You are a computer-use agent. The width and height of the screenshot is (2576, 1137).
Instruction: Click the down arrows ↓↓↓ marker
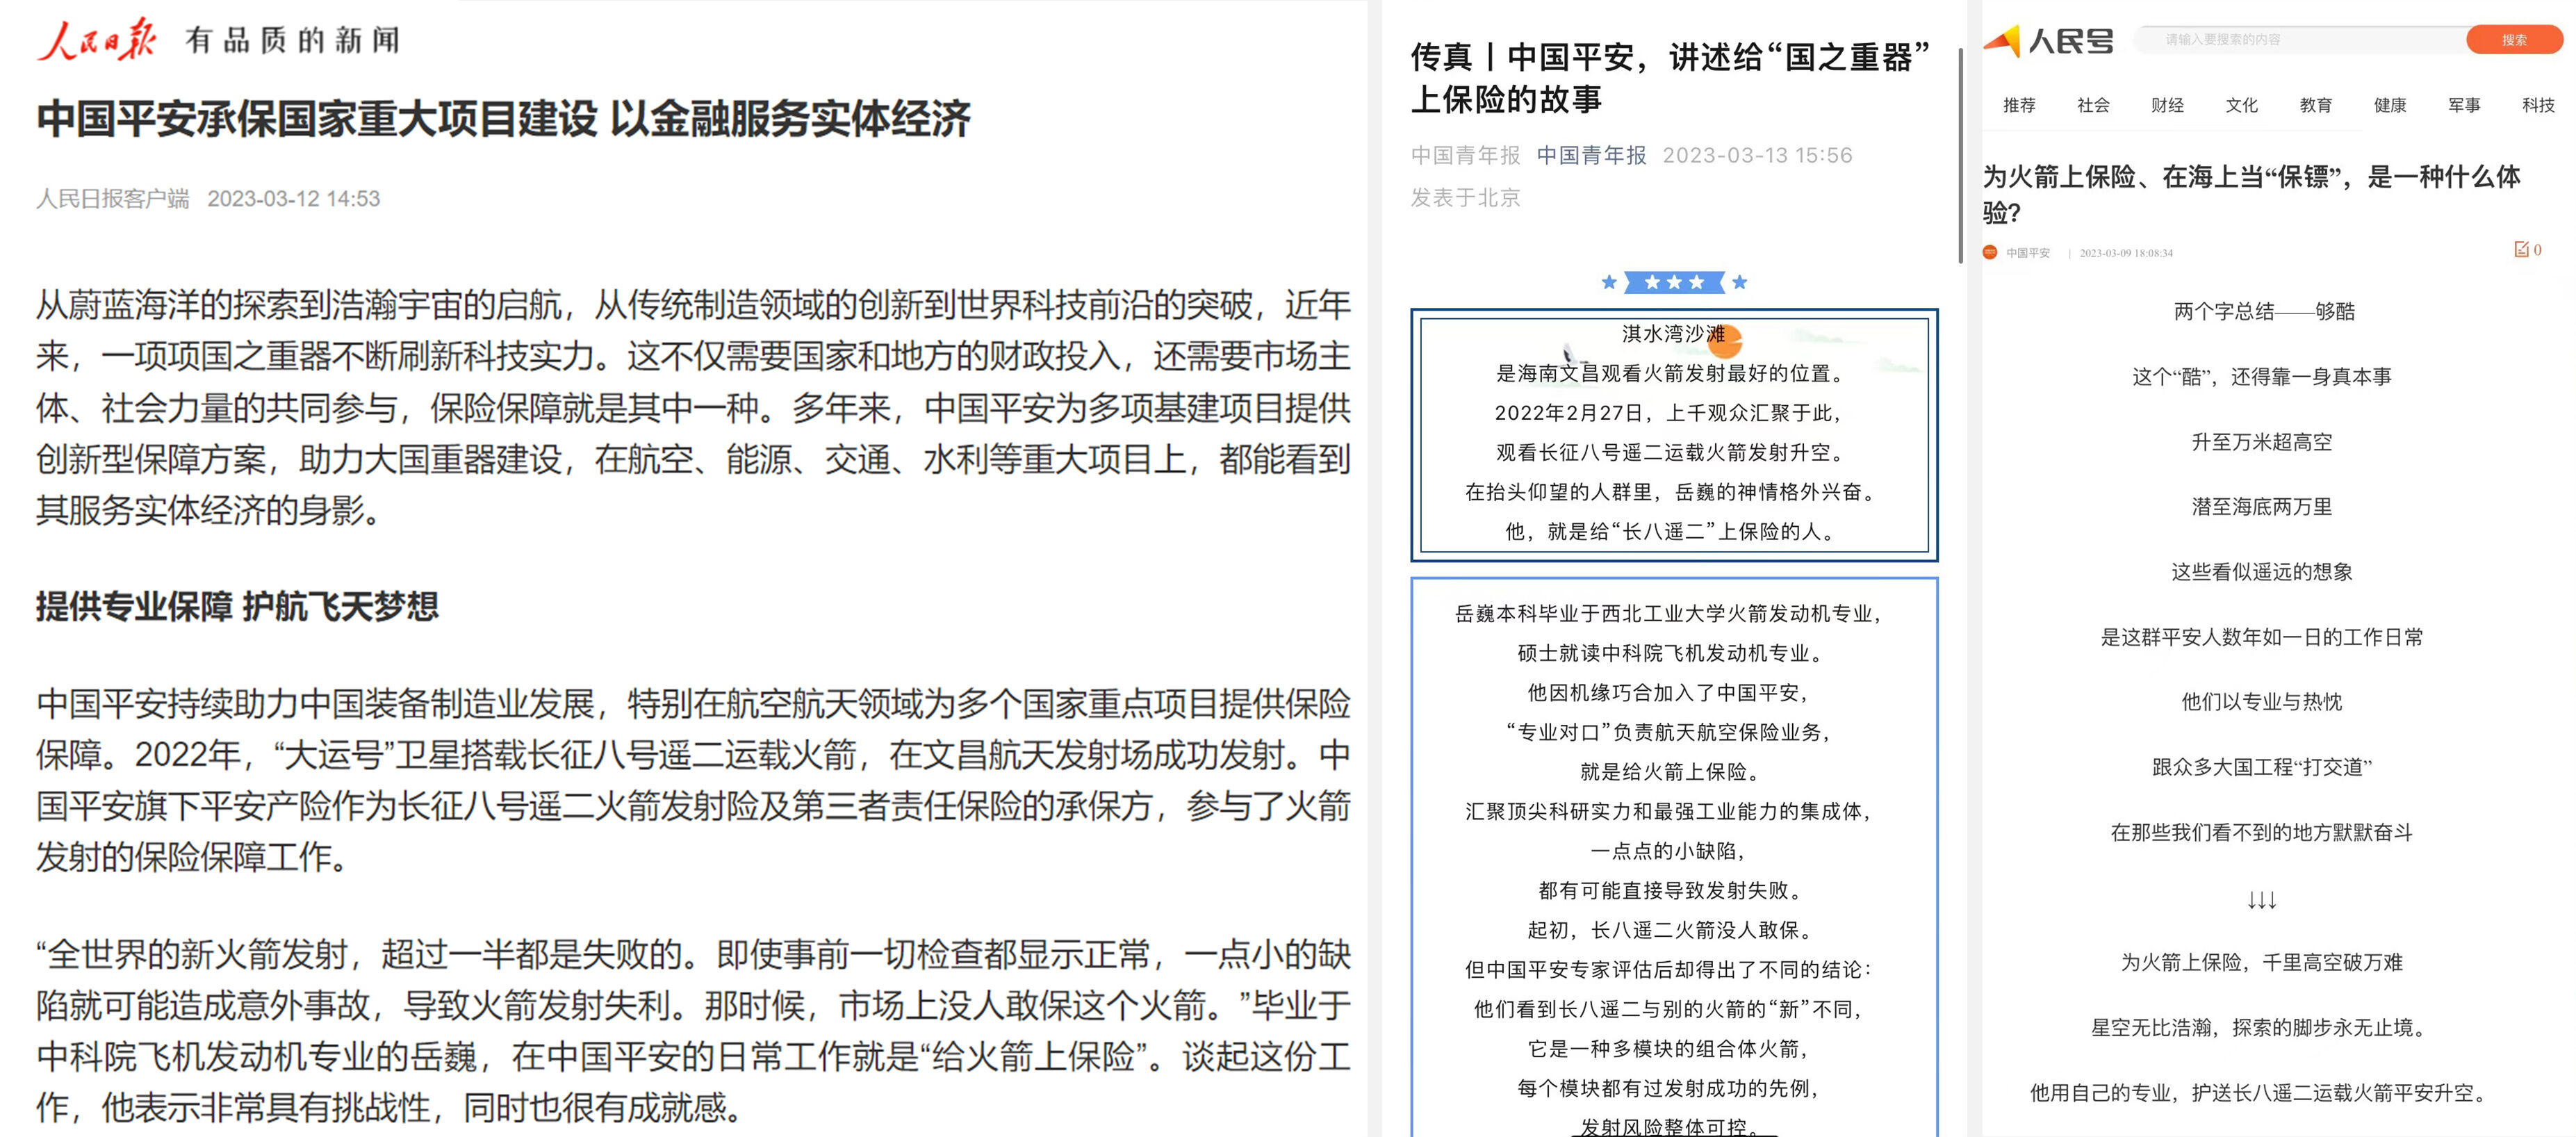point(2261,900)
